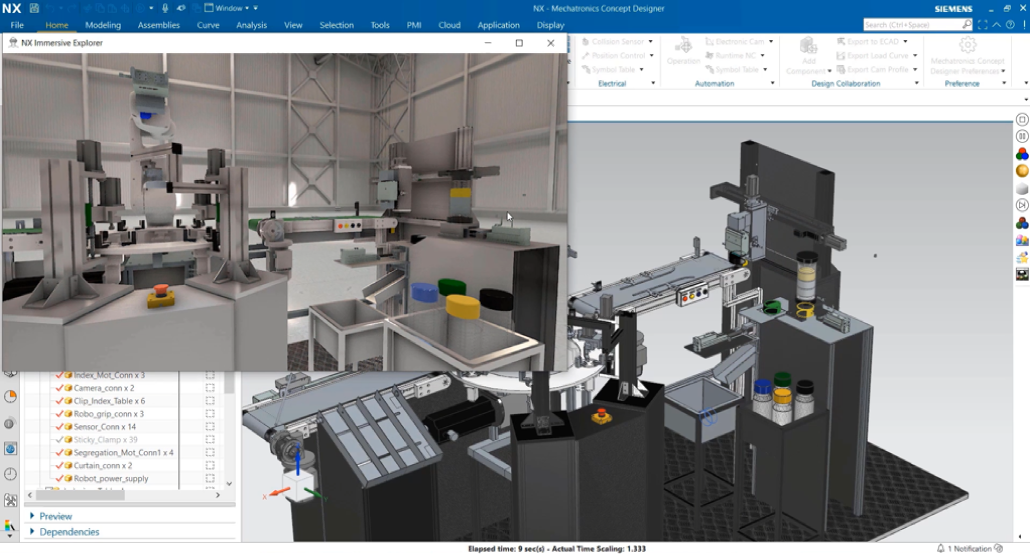Toggle checkmark for Sensor_Conn x 14
1030x554 pixels.
tap(59, 427)
